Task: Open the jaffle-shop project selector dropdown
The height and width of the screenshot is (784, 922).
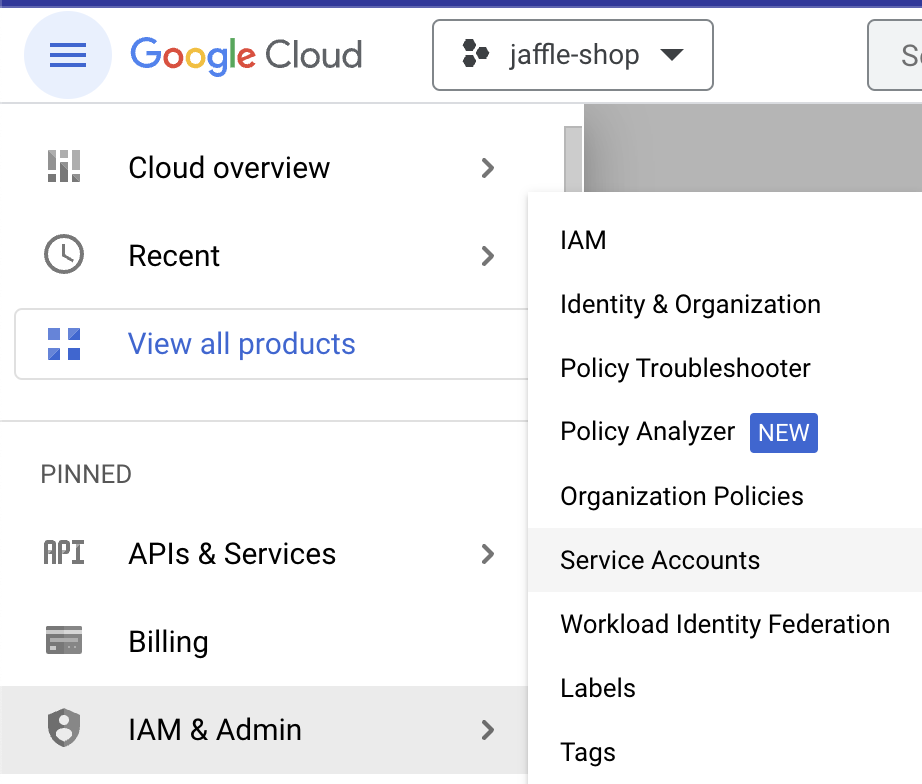Action: click(x=572, y=55)
